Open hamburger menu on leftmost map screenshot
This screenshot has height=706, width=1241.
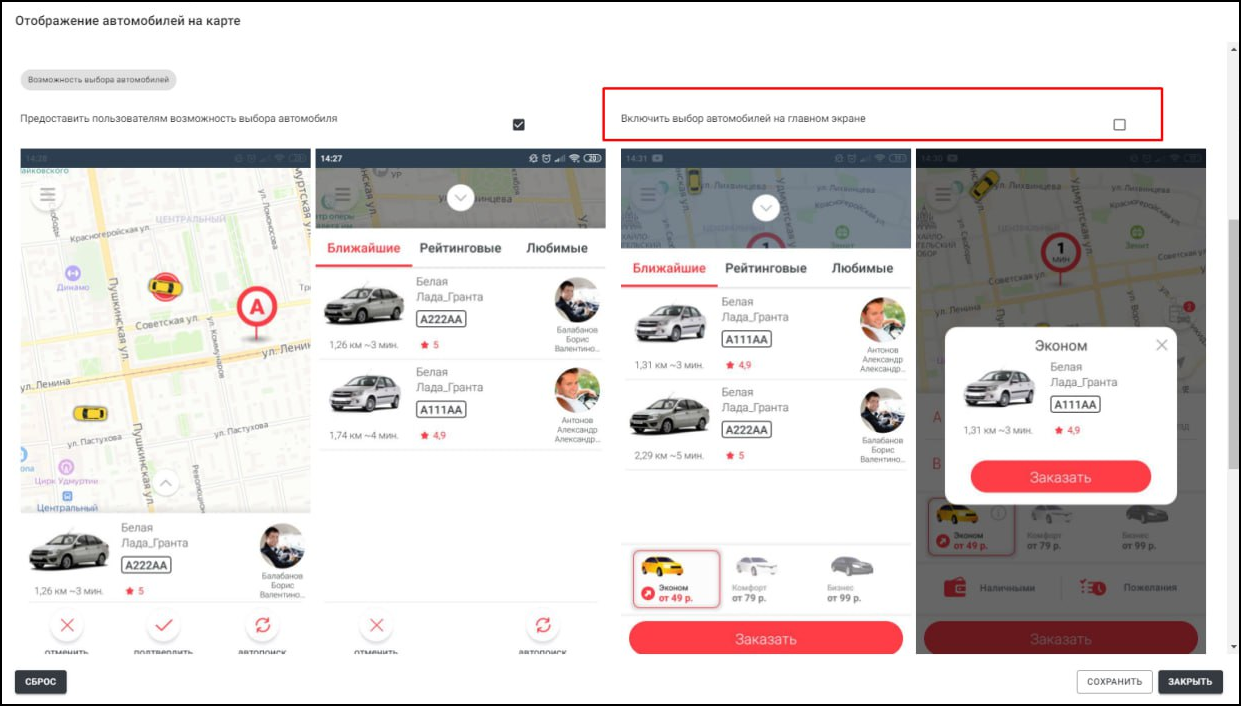click(x=47, y=194)
